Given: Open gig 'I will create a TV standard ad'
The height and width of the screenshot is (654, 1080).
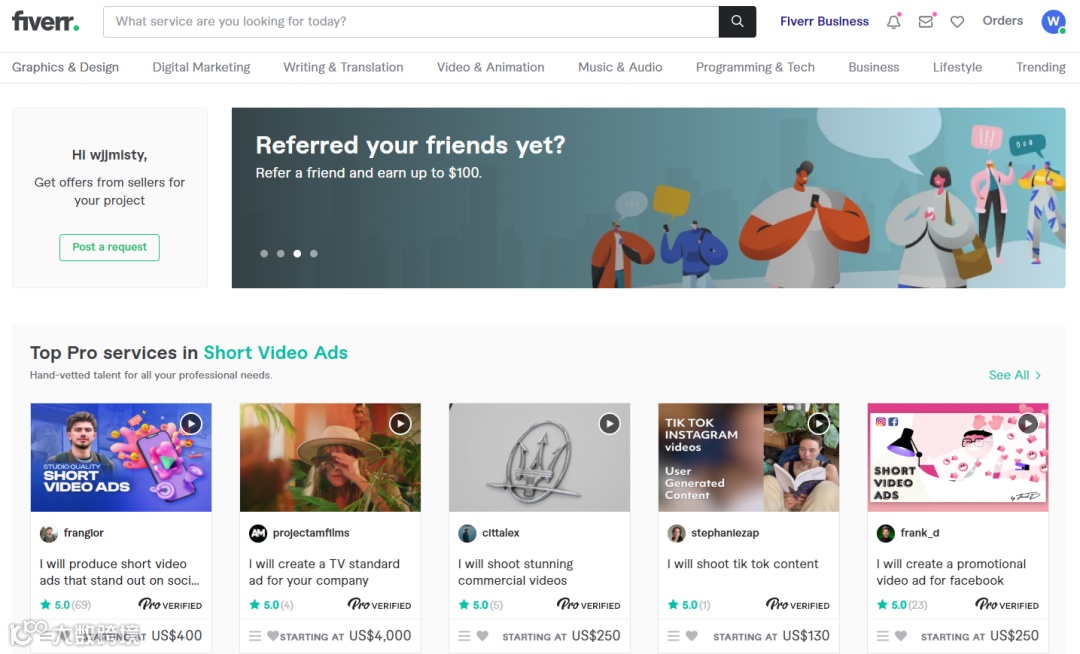Looking at the screenshot, I should coord(324,572).
